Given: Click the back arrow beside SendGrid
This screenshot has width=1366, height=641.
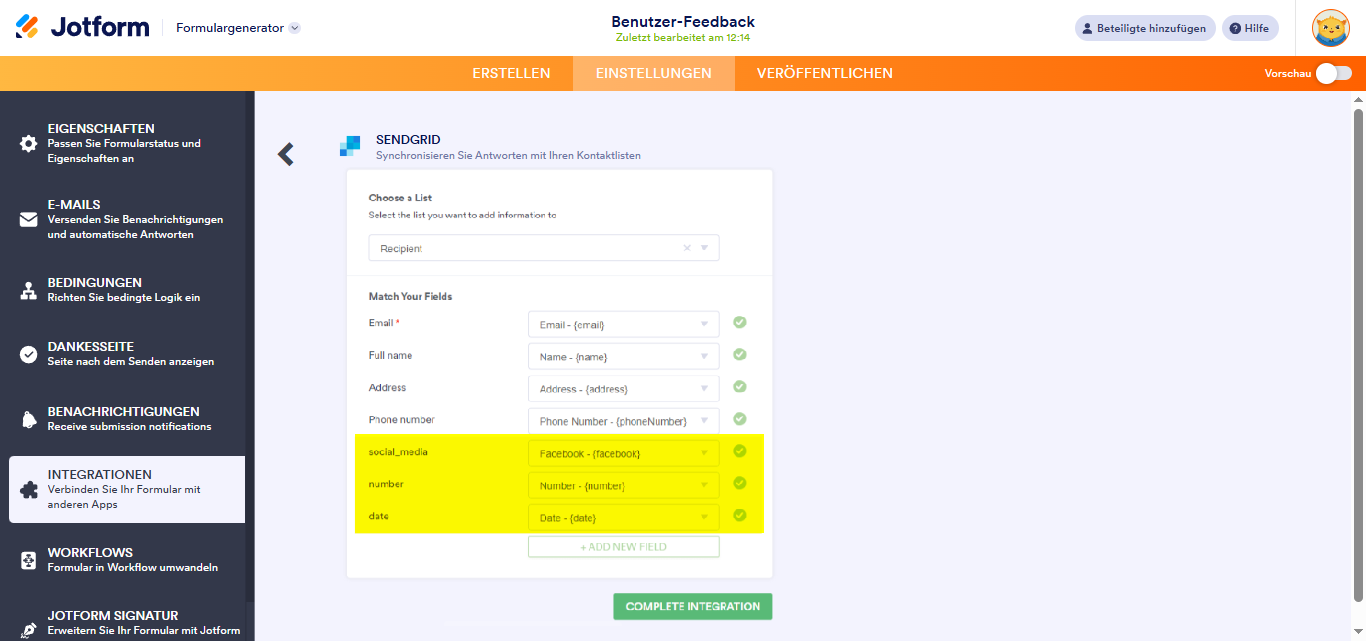Looking at the screenshot, I should click(286, 154).
